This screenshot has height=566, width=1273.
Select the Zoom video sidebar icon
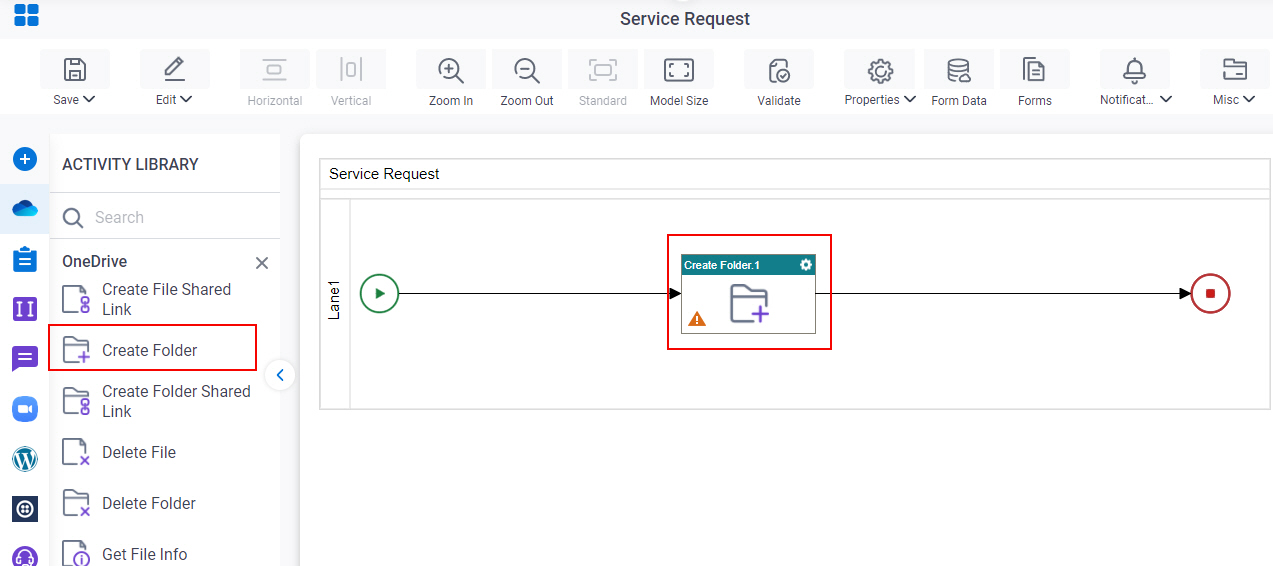[25, 409]
